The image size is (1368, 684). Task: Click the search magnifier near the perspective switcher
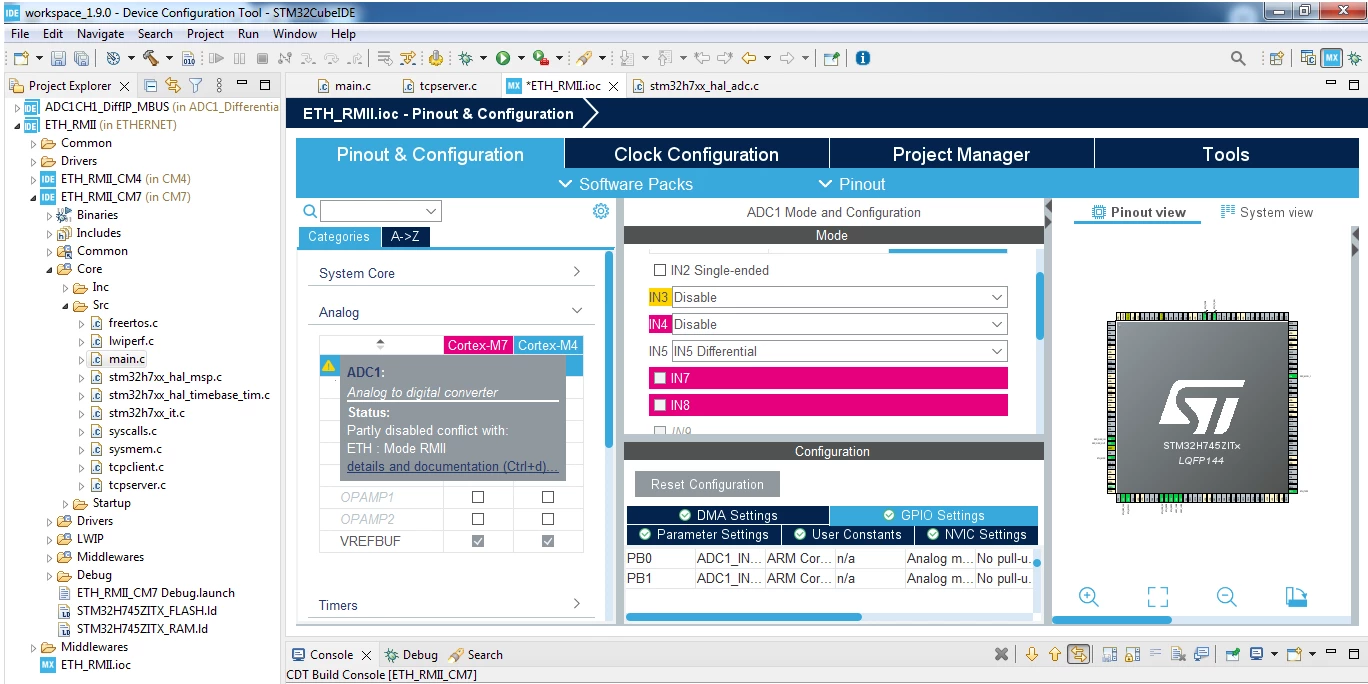1238,58
